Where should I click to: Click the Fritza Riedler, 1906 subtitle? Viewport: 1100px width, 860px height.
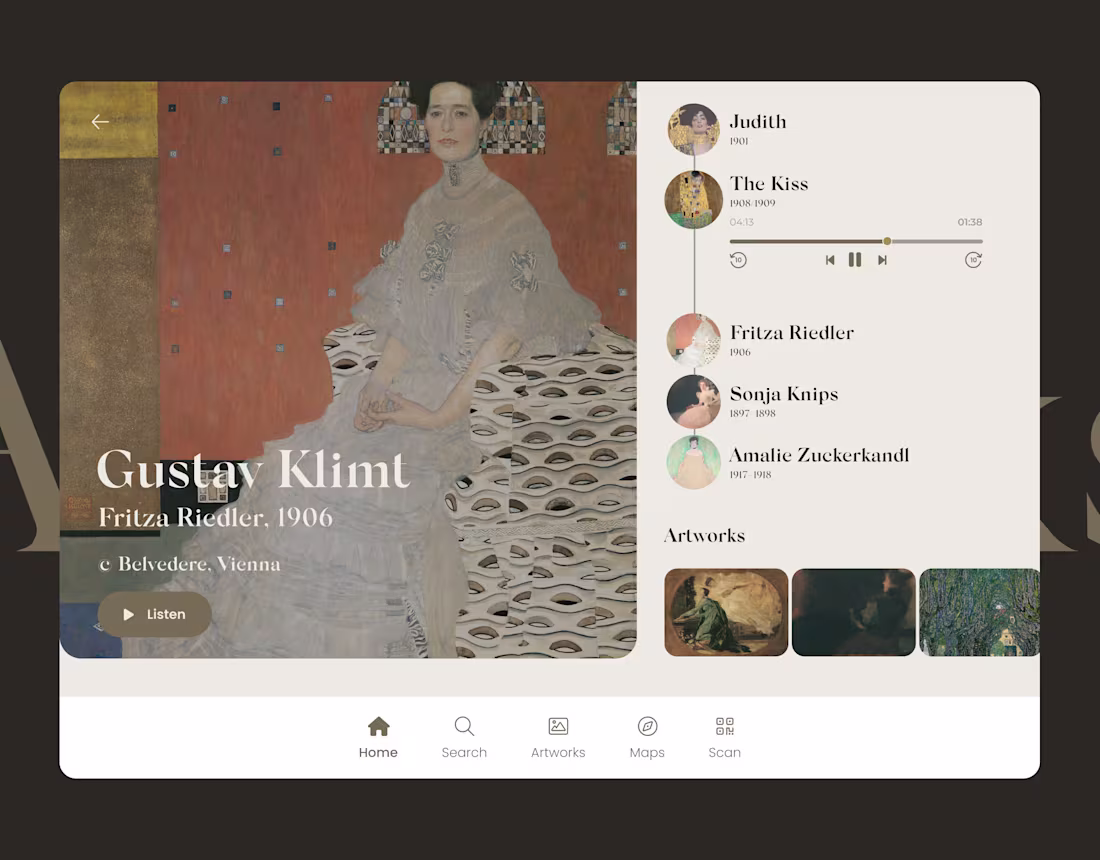[x=215, y=518]
